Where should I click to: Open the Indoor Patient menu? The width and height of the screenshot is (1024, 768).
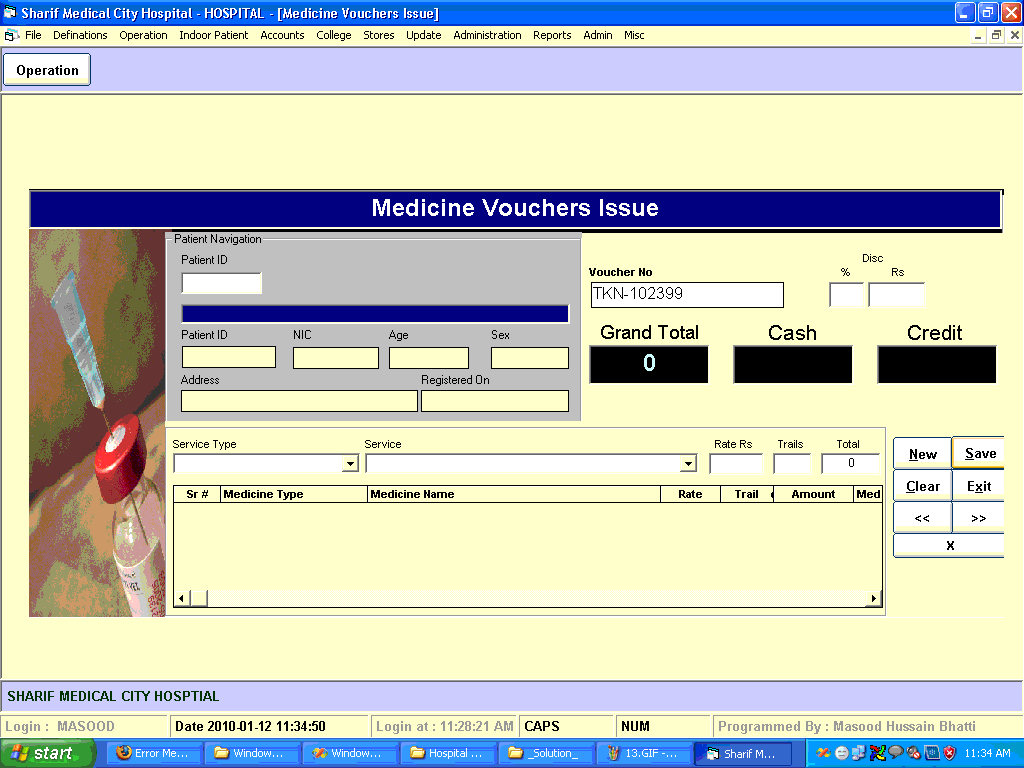click(213, 35)
